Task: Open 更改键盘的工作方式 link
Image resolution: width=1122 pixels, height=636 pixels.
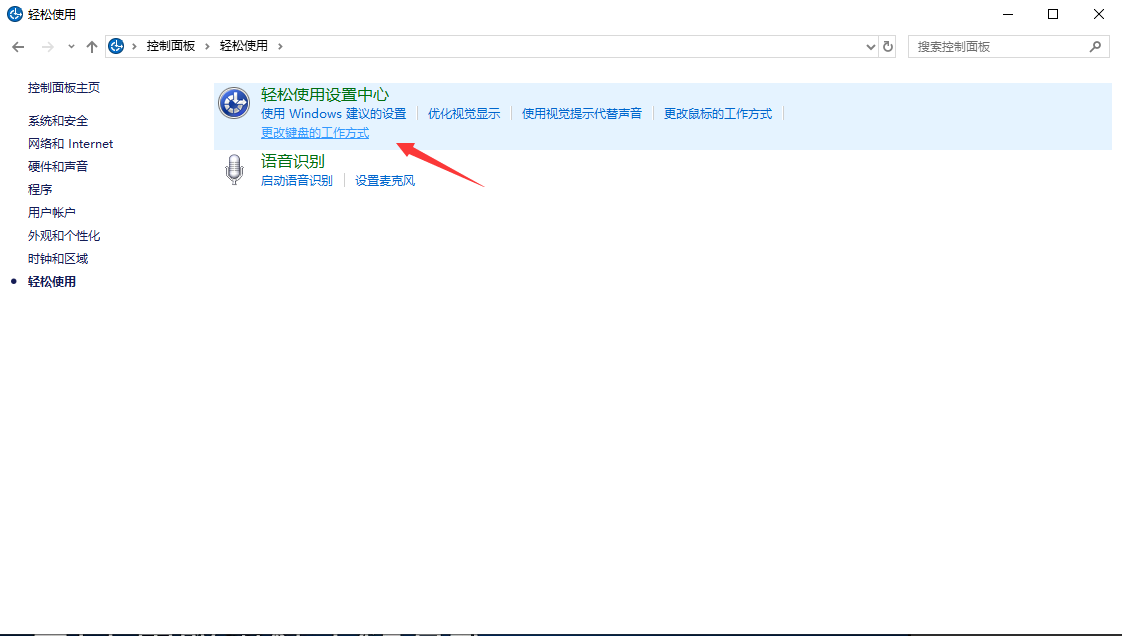Action: 315,133
